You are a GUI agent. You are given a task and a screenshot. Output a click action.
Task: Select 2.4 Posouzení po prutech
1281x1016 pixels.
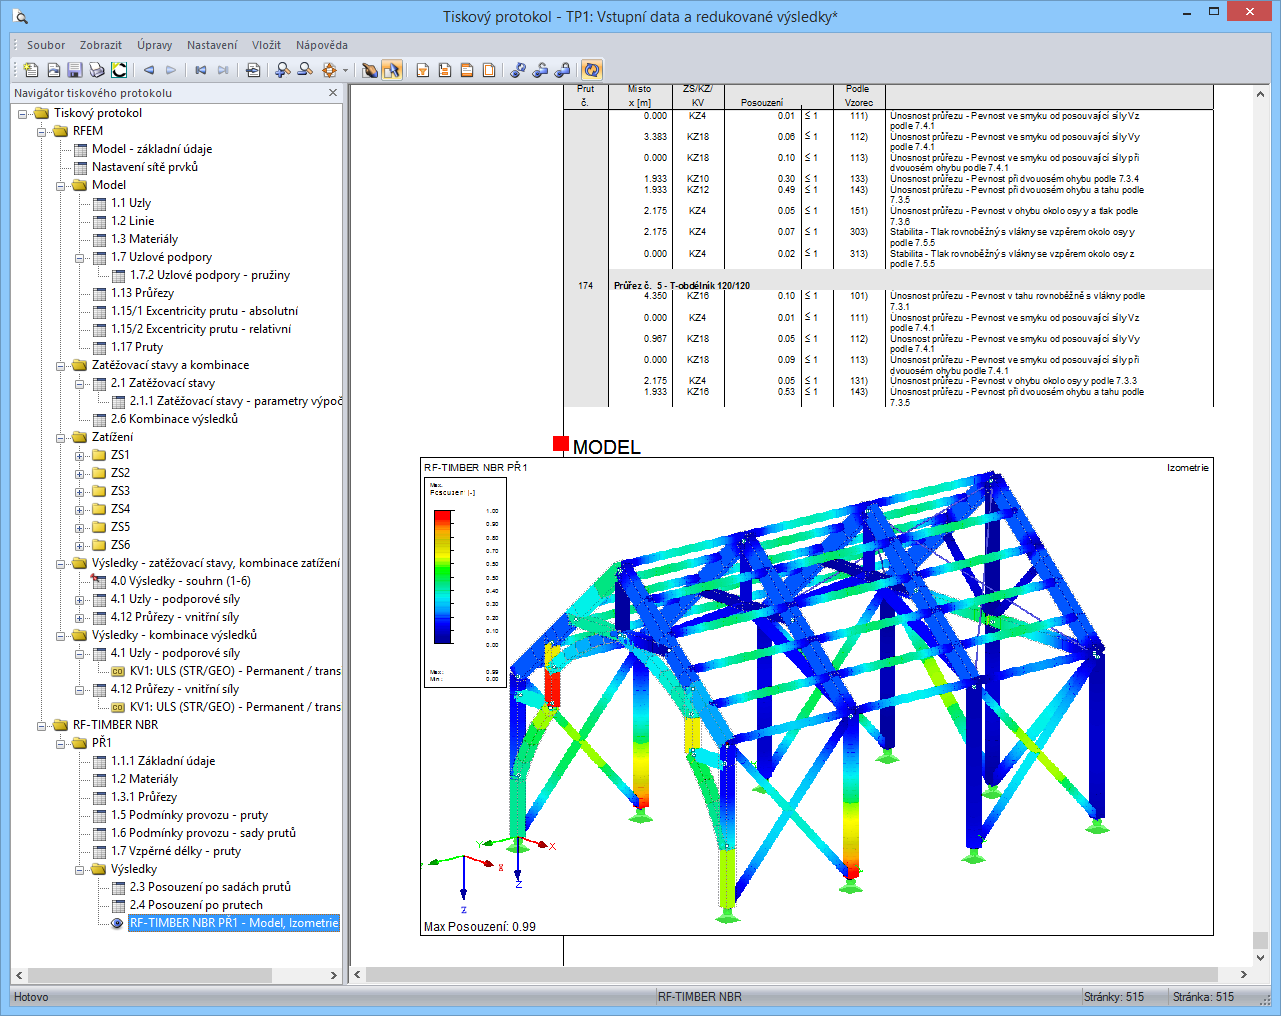196,905
